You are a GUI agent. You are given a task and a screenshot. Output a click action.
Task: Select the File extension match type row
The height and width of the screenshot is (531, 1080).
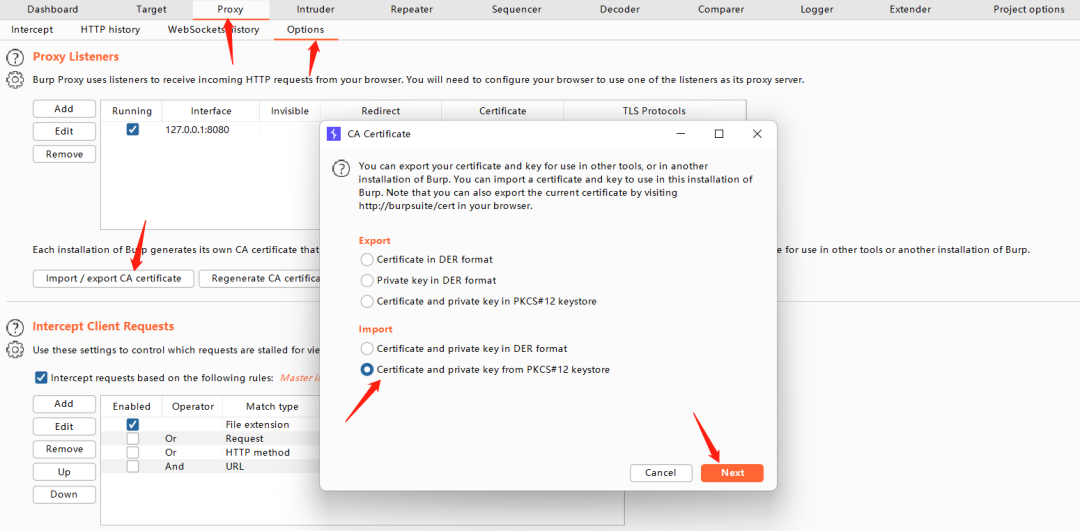[x=257, y=425]
